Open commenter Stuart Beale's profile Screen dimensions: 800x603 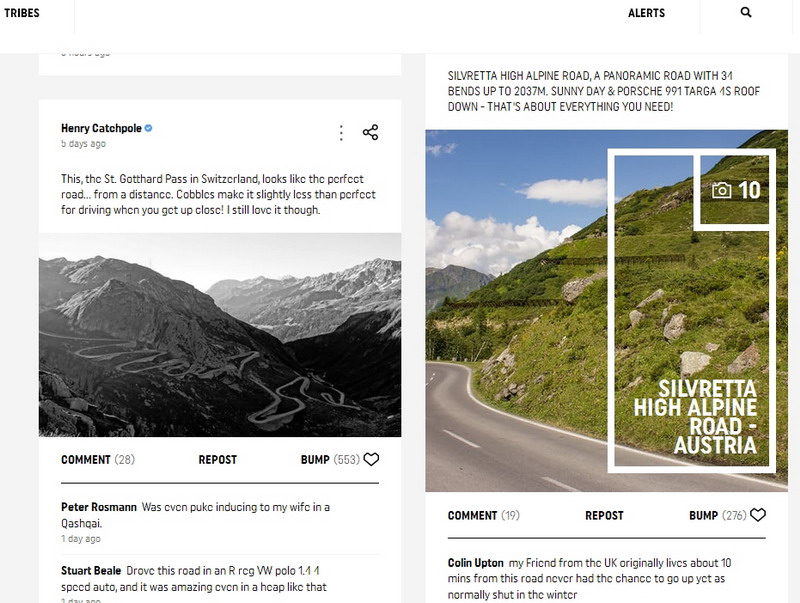(91, 571)
